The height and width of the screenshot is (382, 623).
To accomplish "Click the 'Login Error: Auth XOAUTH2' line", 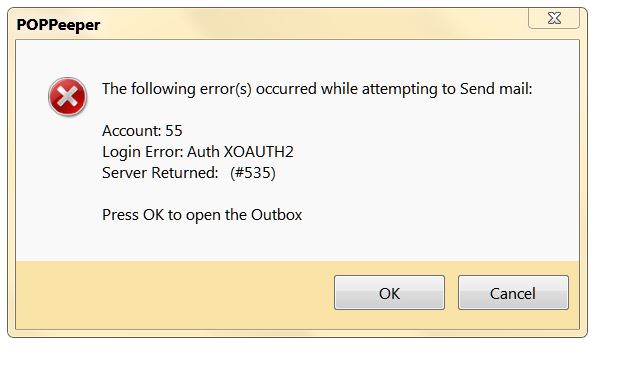I will (x=198, y=152).
